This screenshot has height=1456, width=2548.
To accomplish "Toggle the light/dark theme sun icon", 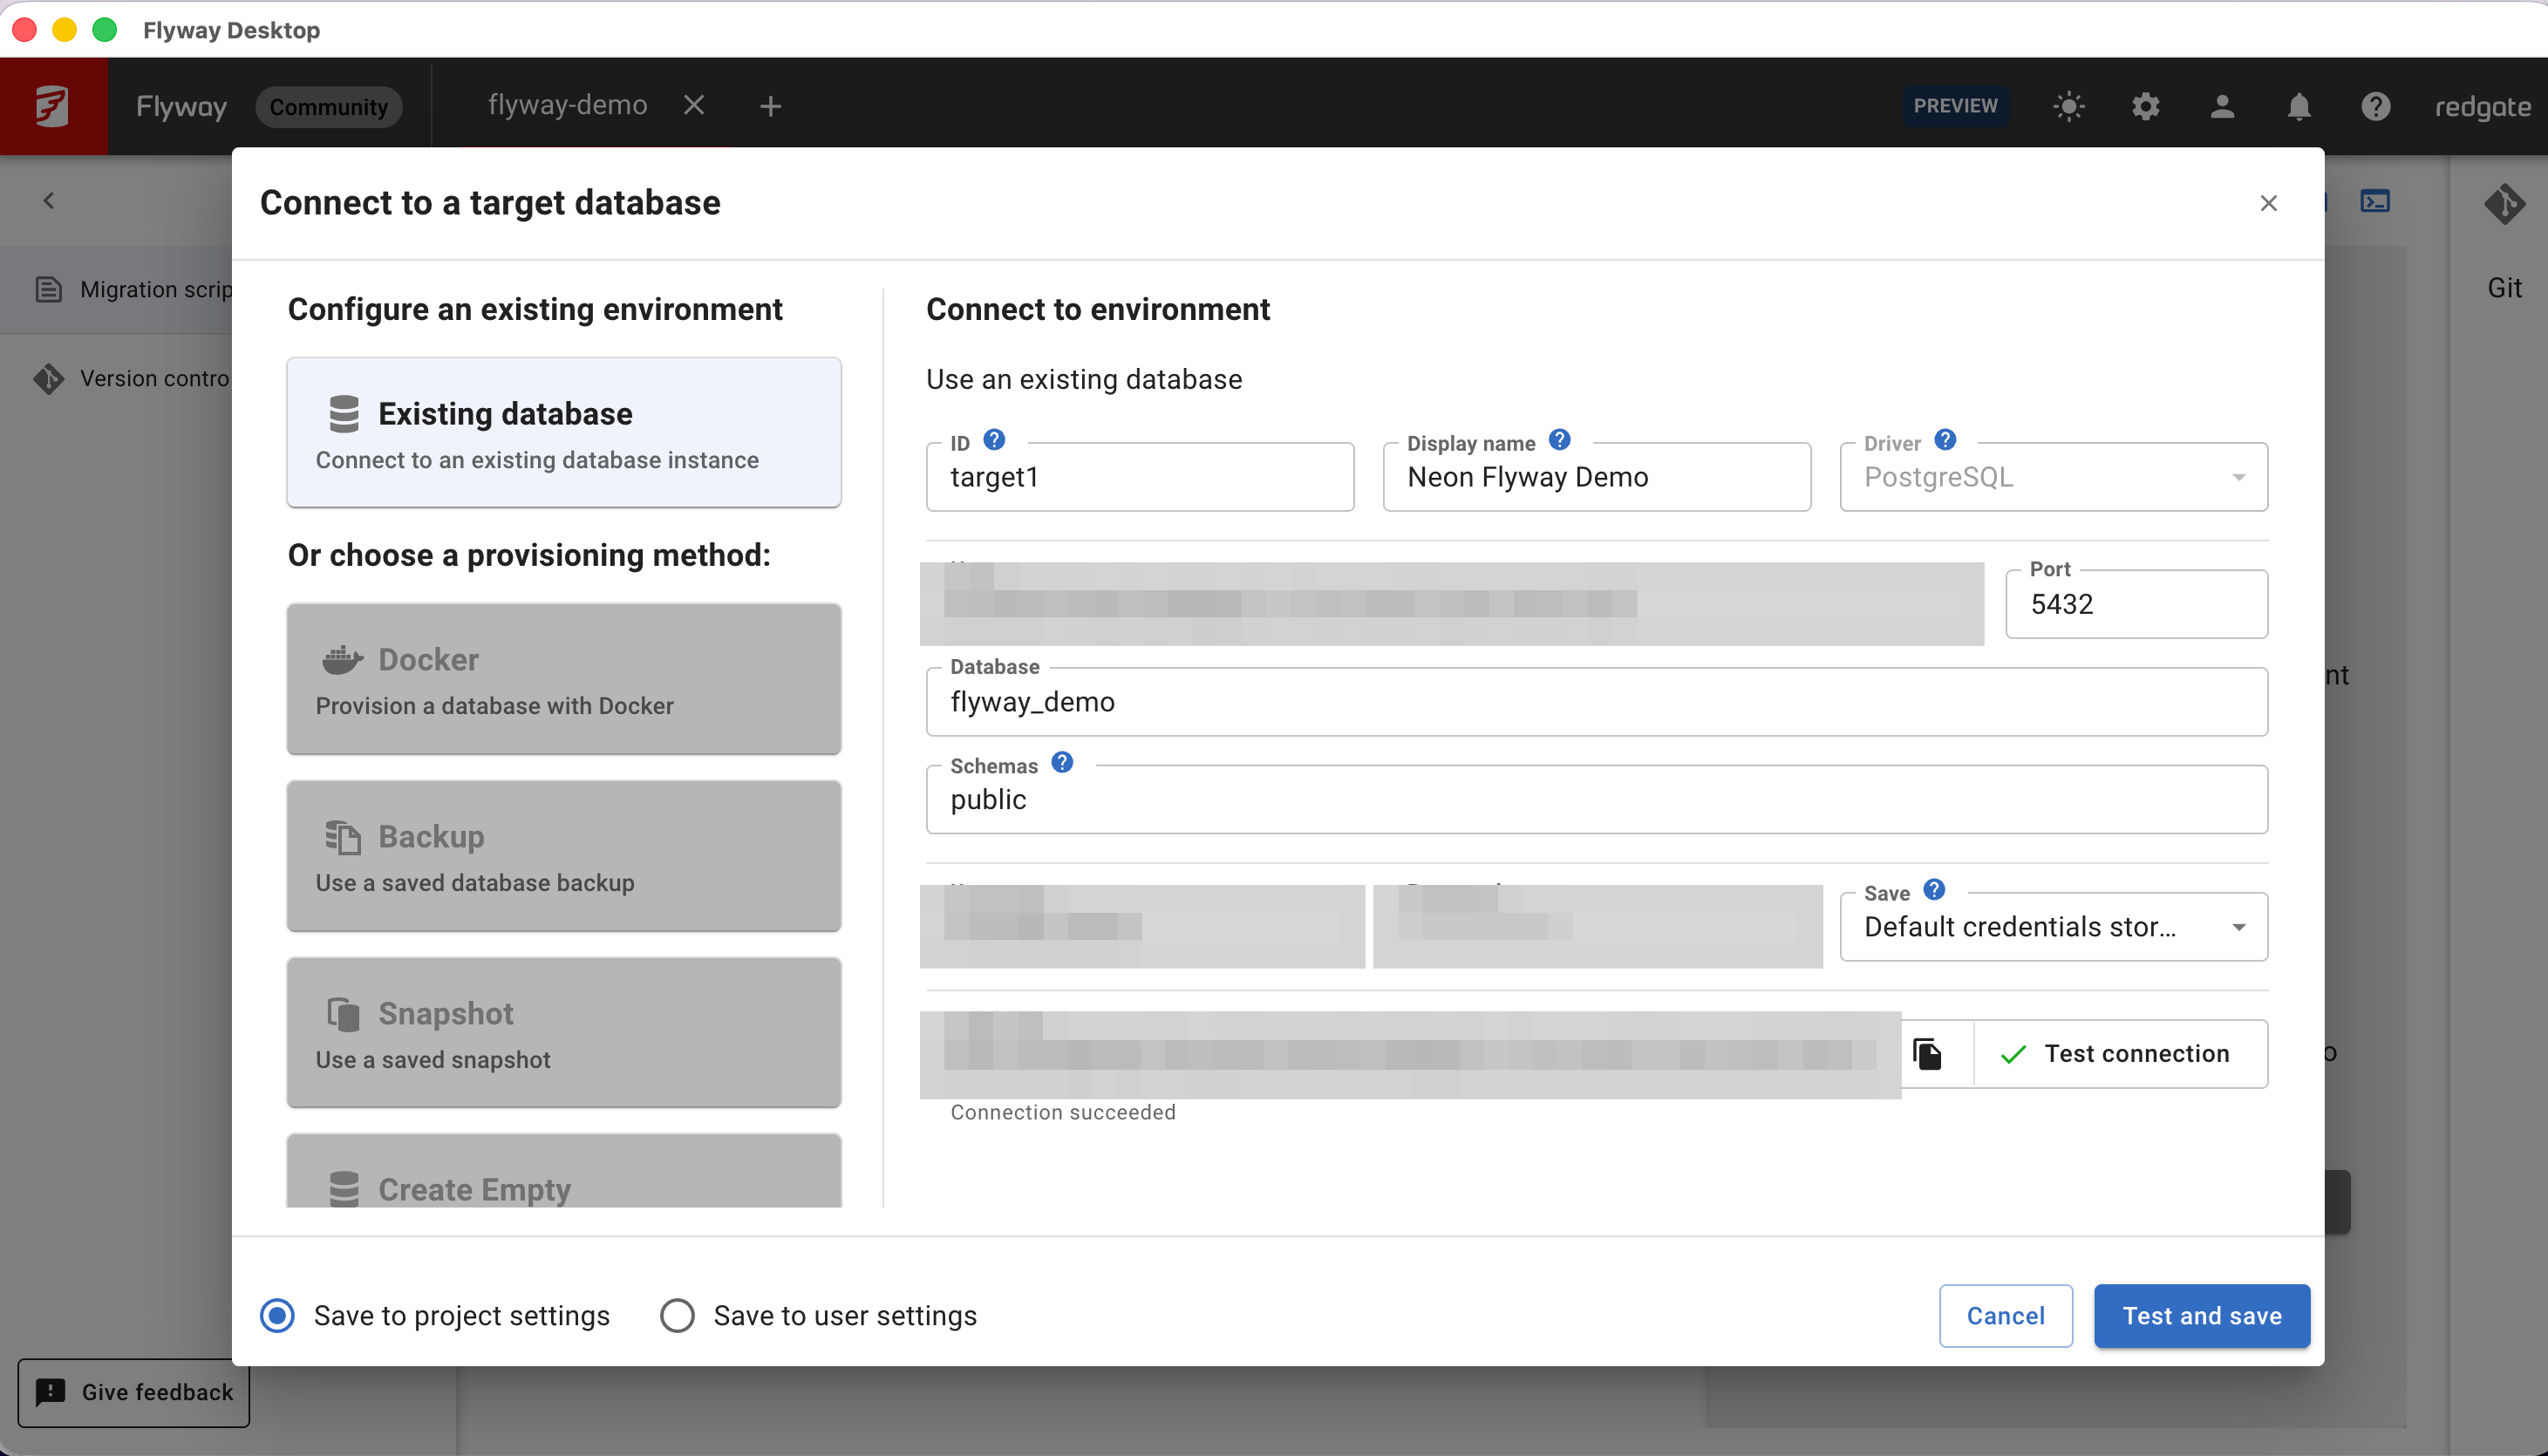I will (2068, 106).
